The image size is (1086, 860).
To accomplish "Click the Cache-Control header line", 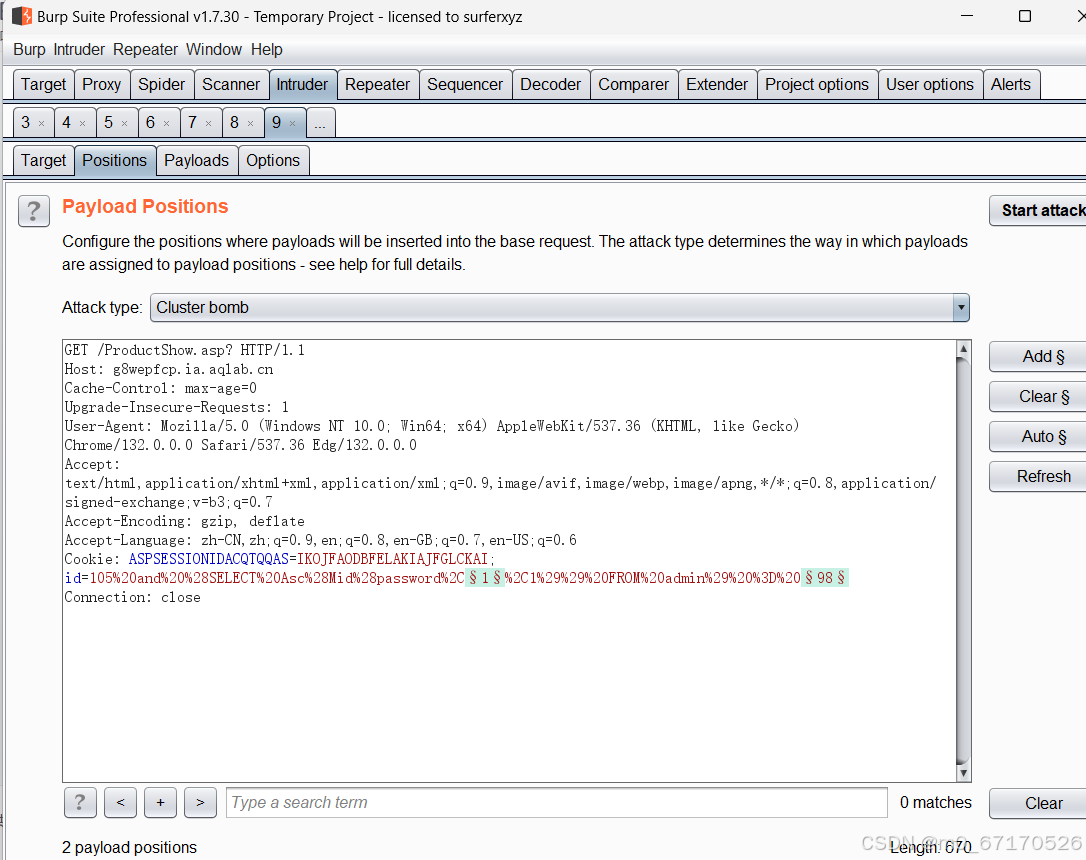I will click(x=161, y=388).
